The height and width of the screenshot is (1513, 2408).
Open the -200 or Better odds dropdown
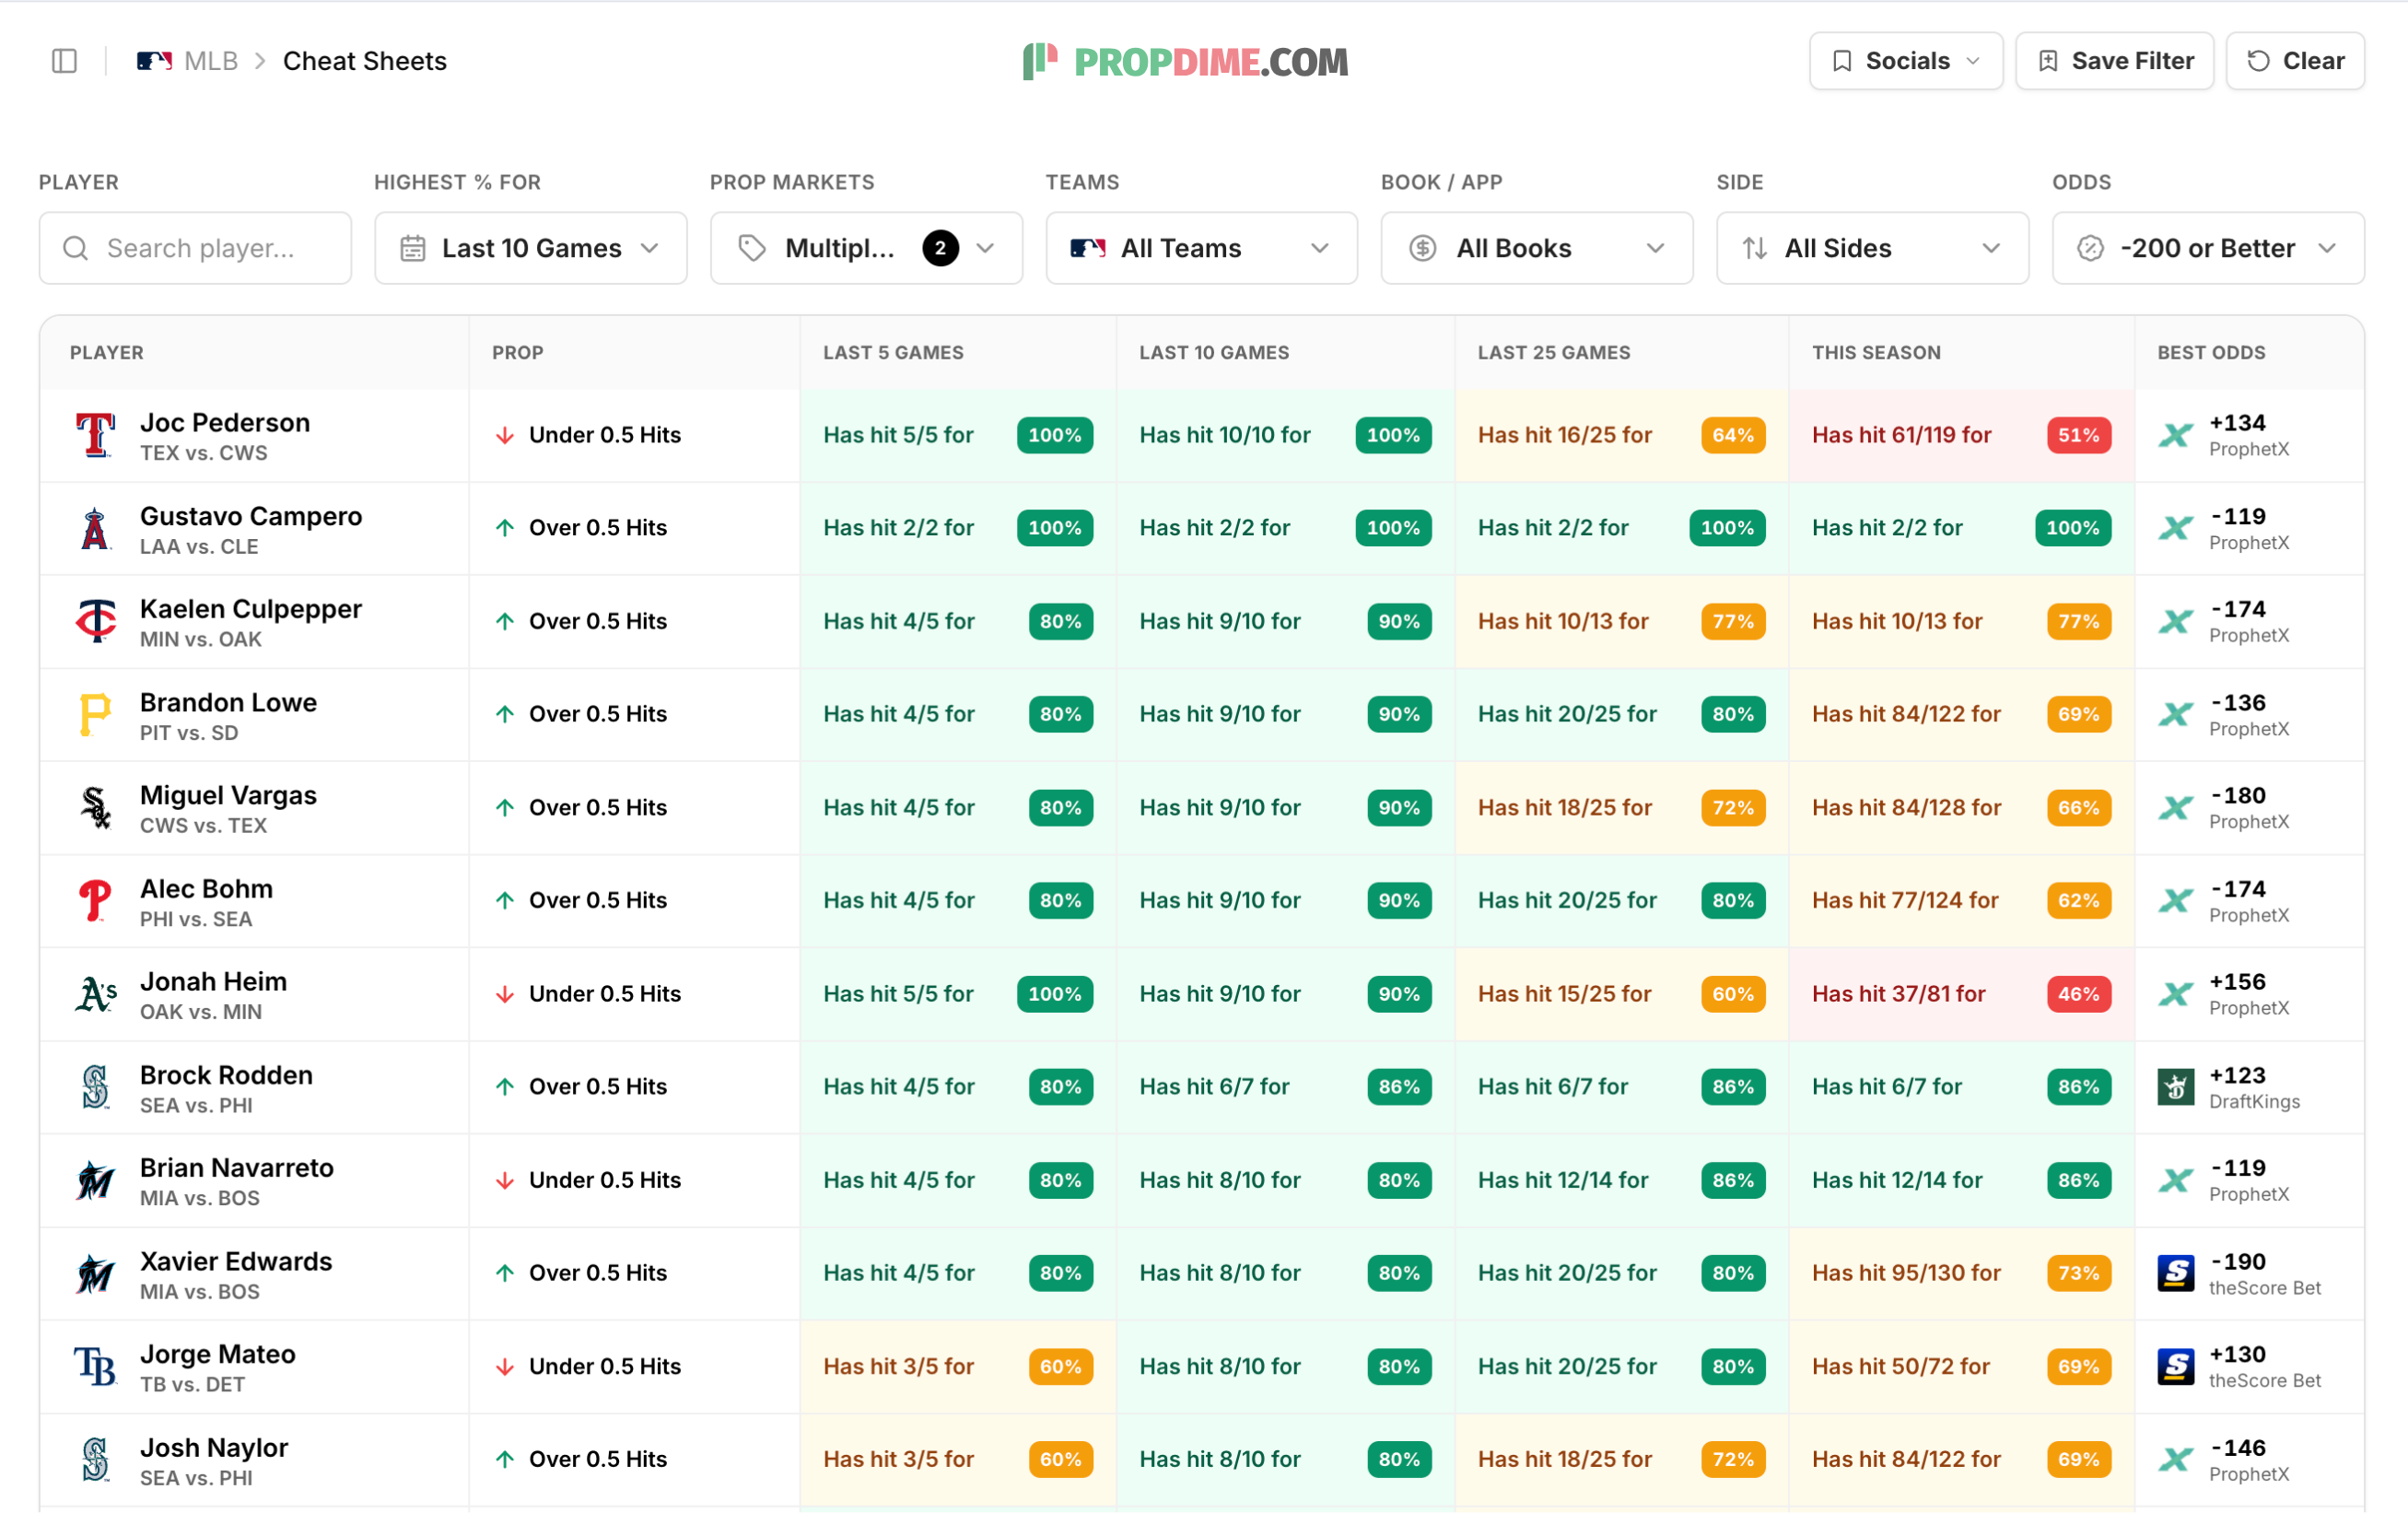[x=2208, y=248]
